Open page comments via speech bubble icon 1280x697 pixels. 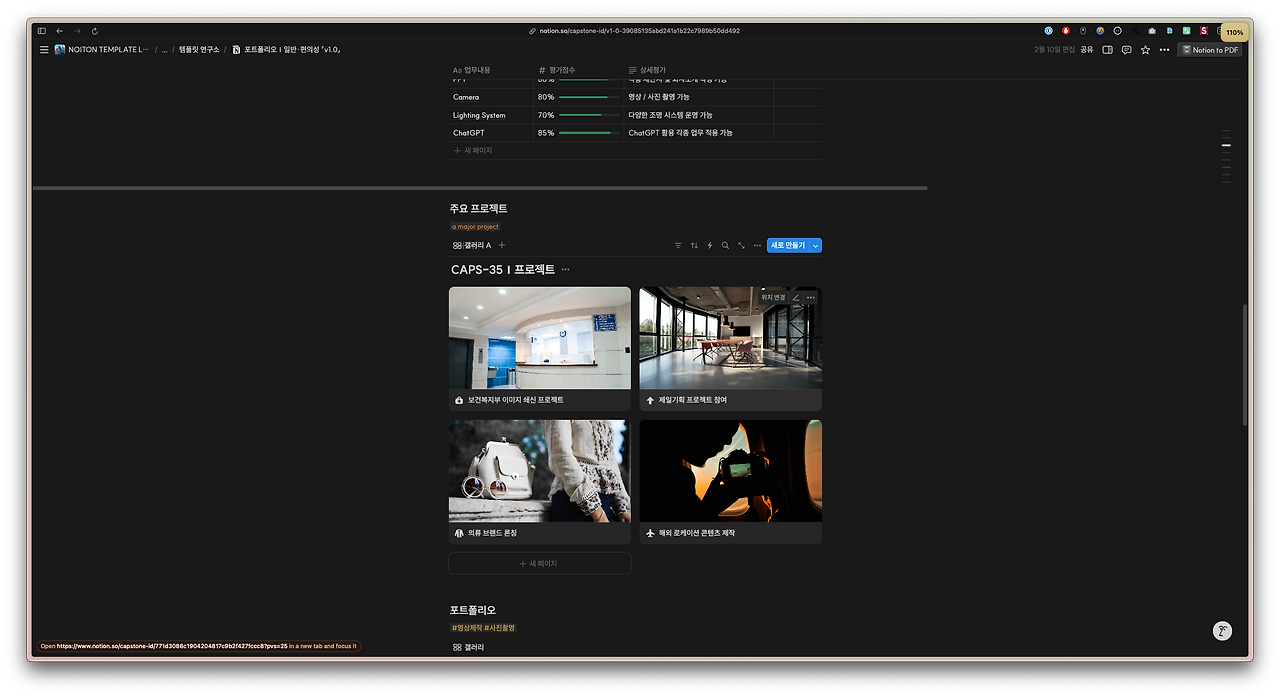coord(1126,49)
